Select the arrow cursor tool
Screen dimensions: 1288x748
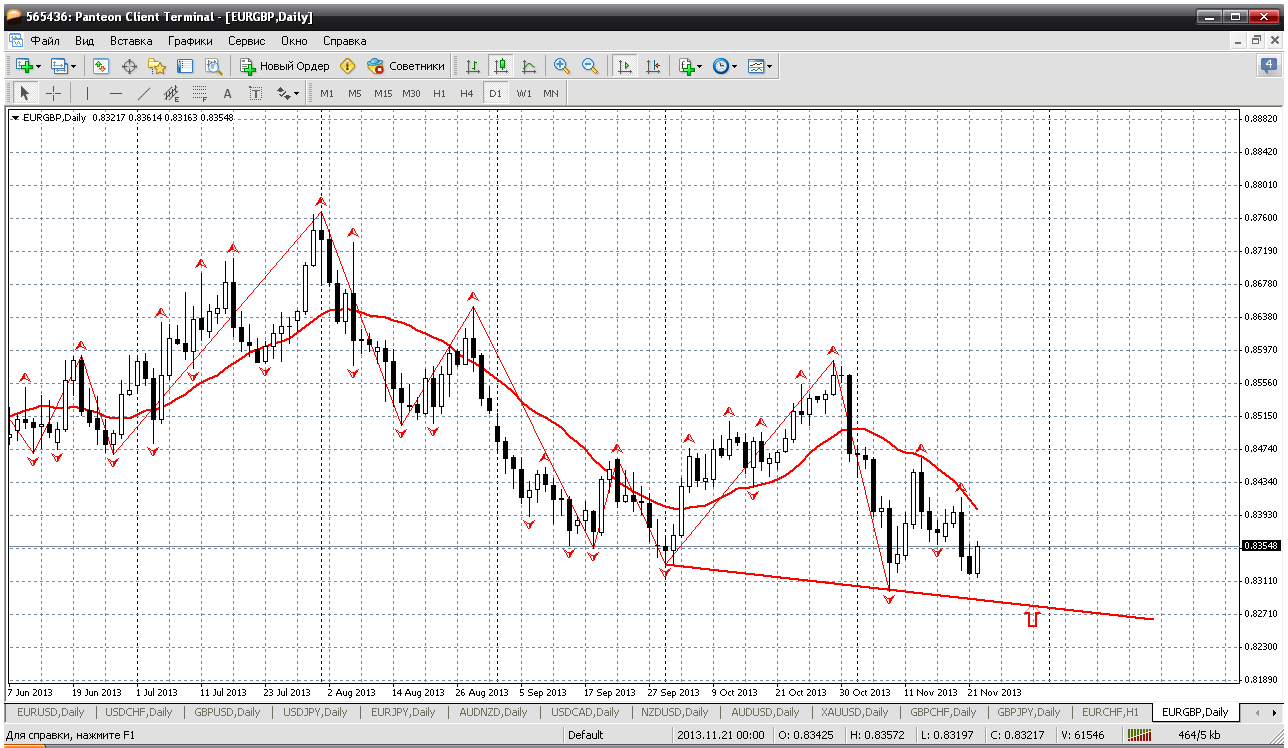26,93
